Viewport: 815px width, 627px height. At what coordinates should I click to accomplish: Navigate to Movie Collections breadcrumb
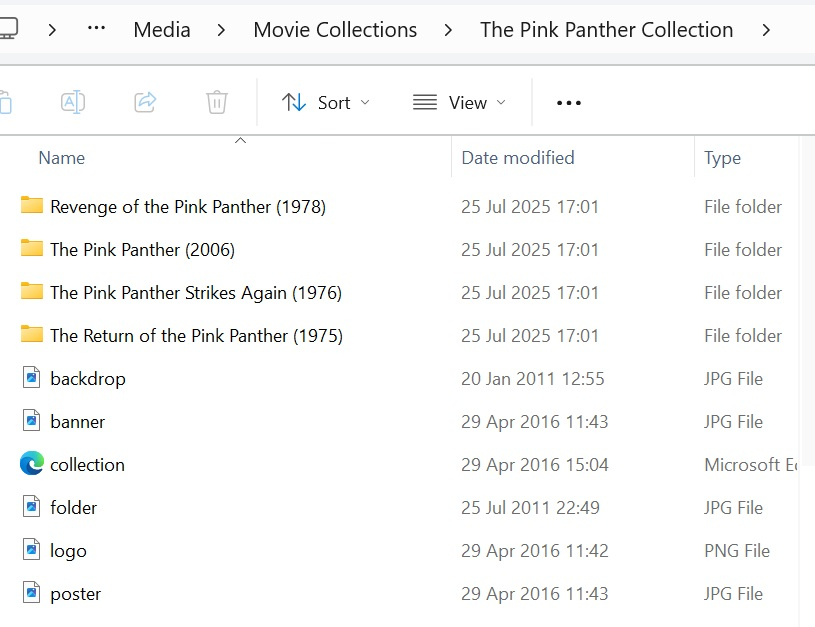click(x=335, y=30)
